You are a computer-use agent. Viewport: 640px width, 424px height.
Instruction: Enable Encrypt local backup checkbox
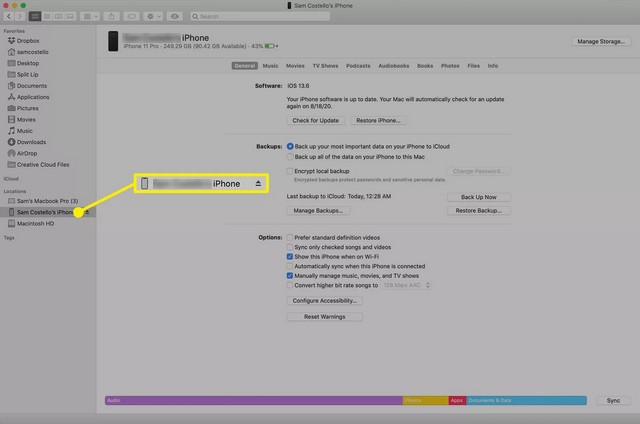(x=290, y=171)
